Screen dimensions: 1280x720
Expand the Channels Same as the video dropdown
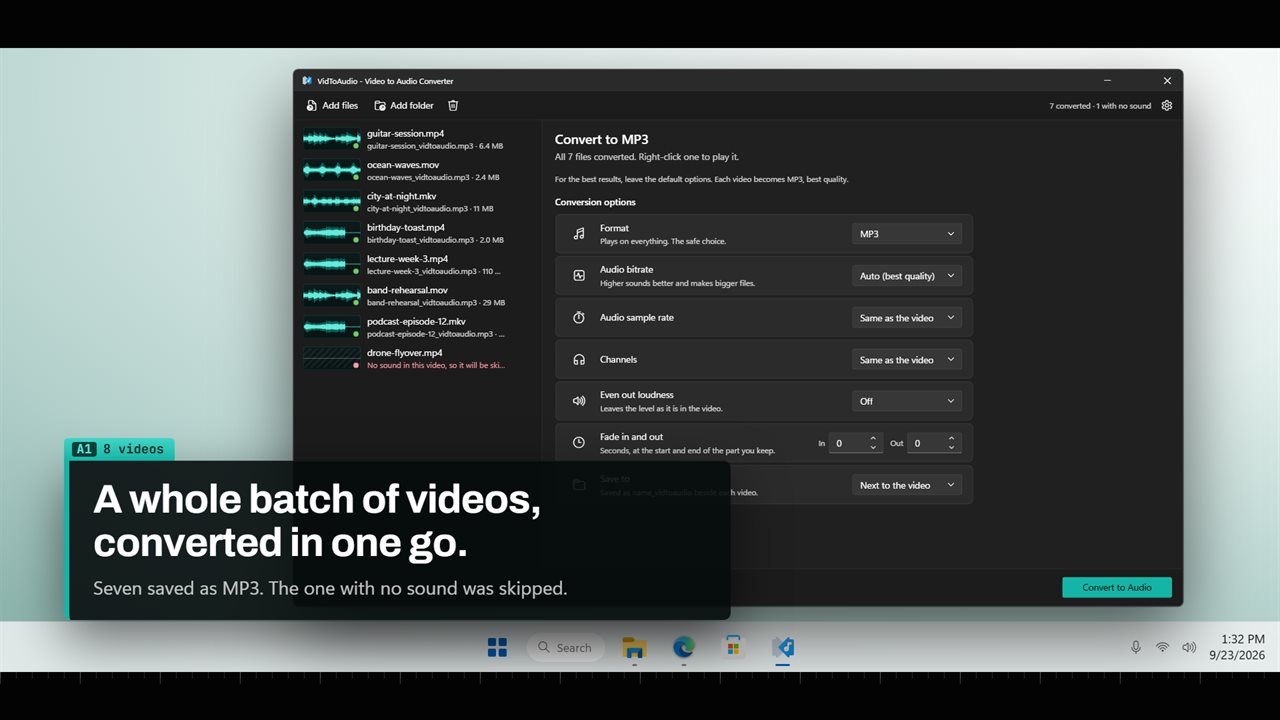[907, 360]
